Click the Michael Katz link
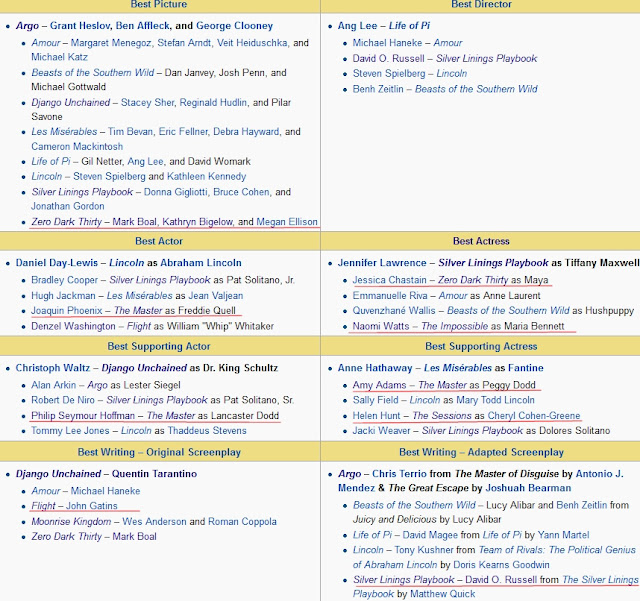 (x=60, y=57)
